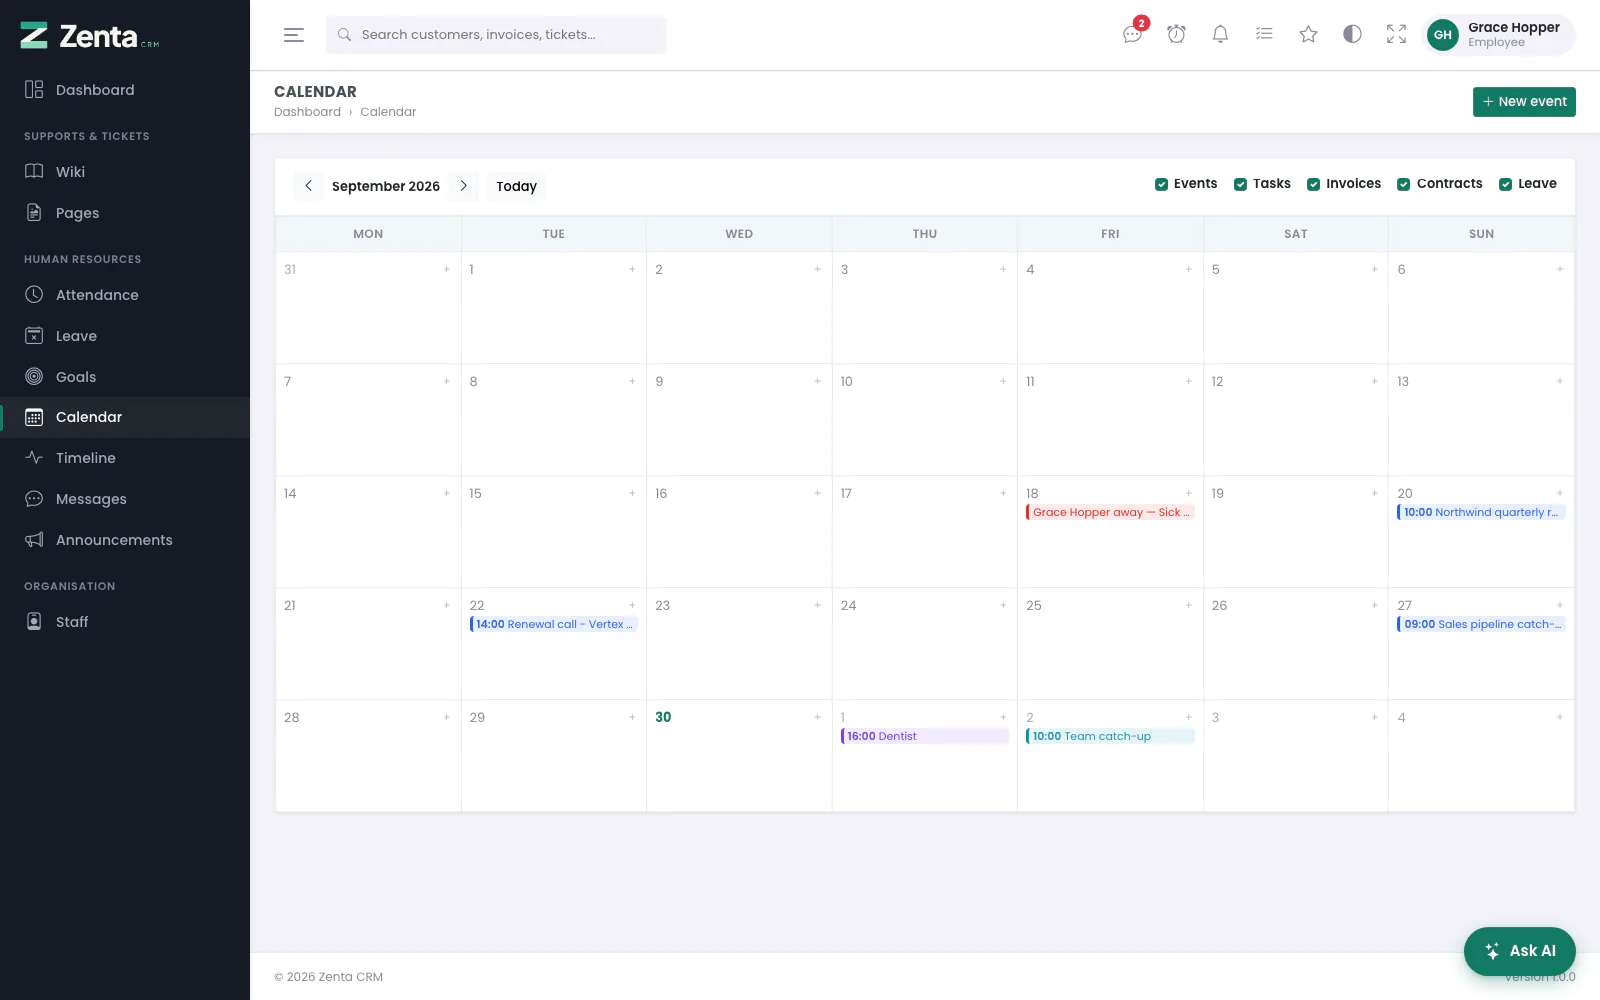The height and width of the screenshot is (1000, 1600).
Task: Add event on September 18 plus
Action: pyautogui.click(x=1188, y=493)
